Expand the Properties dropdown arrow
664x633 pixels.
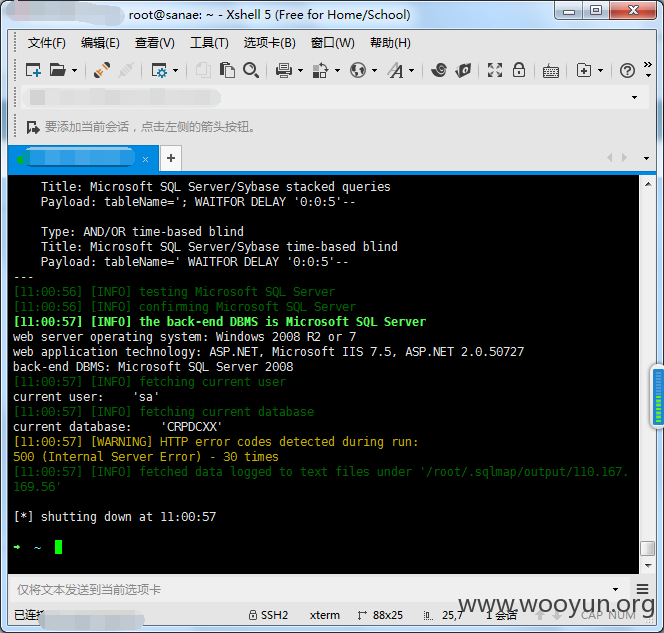click(x=176, y=70)
